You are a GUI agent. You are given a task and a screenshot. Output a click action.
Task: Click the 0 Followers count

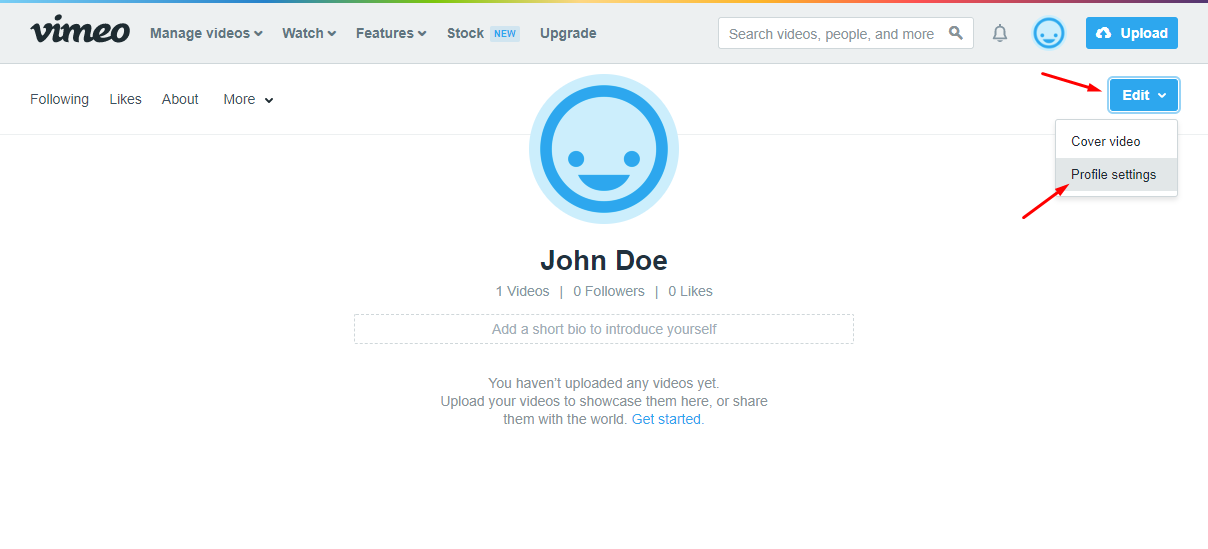[x=609, y=291]
